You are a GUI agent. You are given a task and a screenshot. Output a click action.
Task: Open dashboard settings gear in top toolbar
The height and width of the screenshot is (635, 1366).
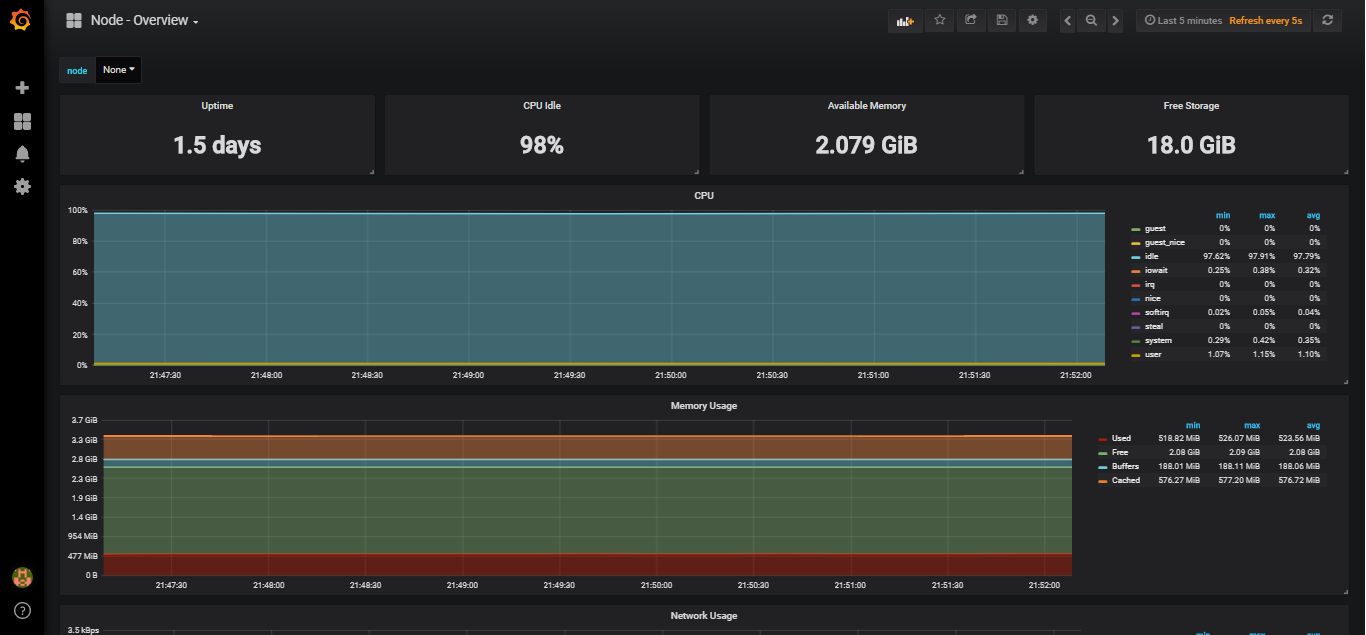[x=1032, y=20]
